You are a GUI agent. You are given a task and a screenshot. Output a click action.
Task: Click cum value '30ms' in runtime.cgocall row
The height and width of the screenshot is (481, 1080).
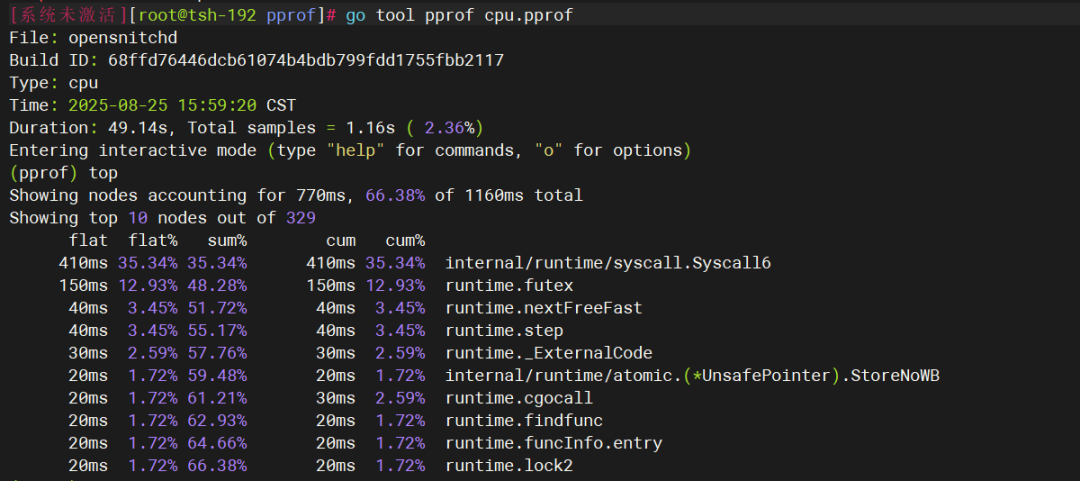(336, 398)
